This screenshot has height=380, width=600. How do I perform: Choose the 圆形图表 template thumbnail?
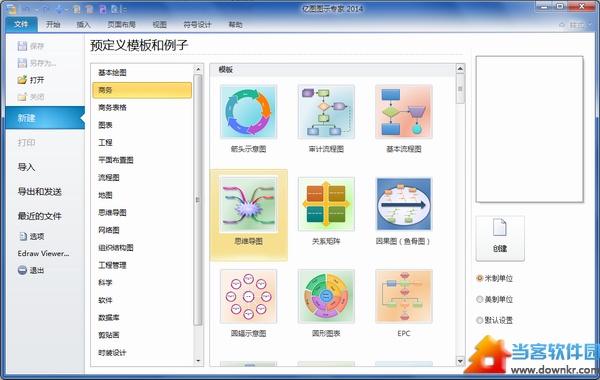coord(326,296)
